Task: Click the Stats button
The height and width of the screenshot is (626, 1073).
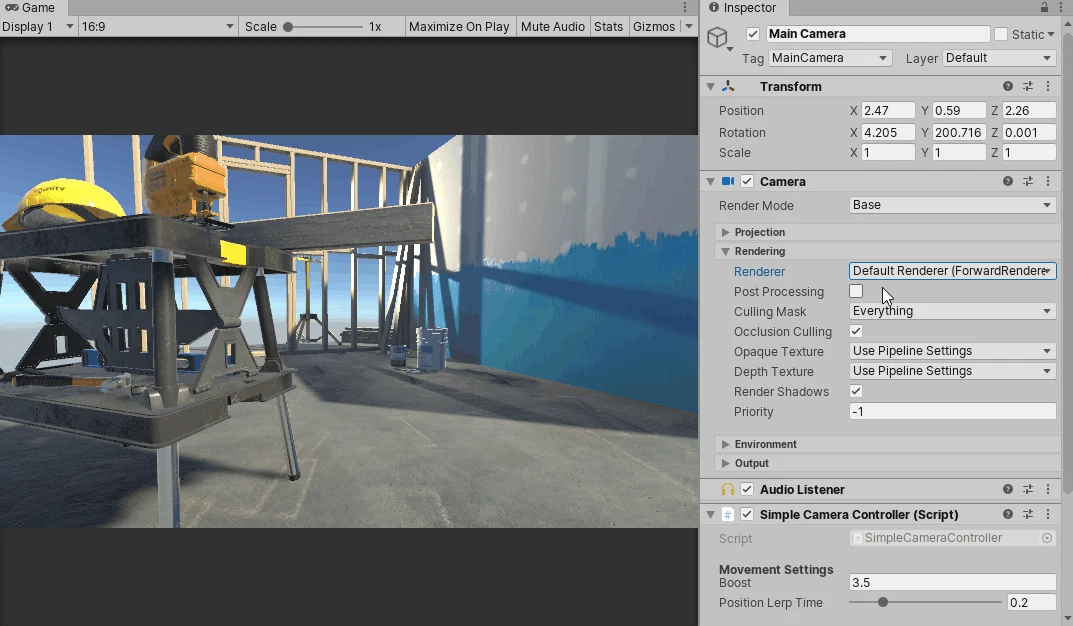Action: (608, 27)
